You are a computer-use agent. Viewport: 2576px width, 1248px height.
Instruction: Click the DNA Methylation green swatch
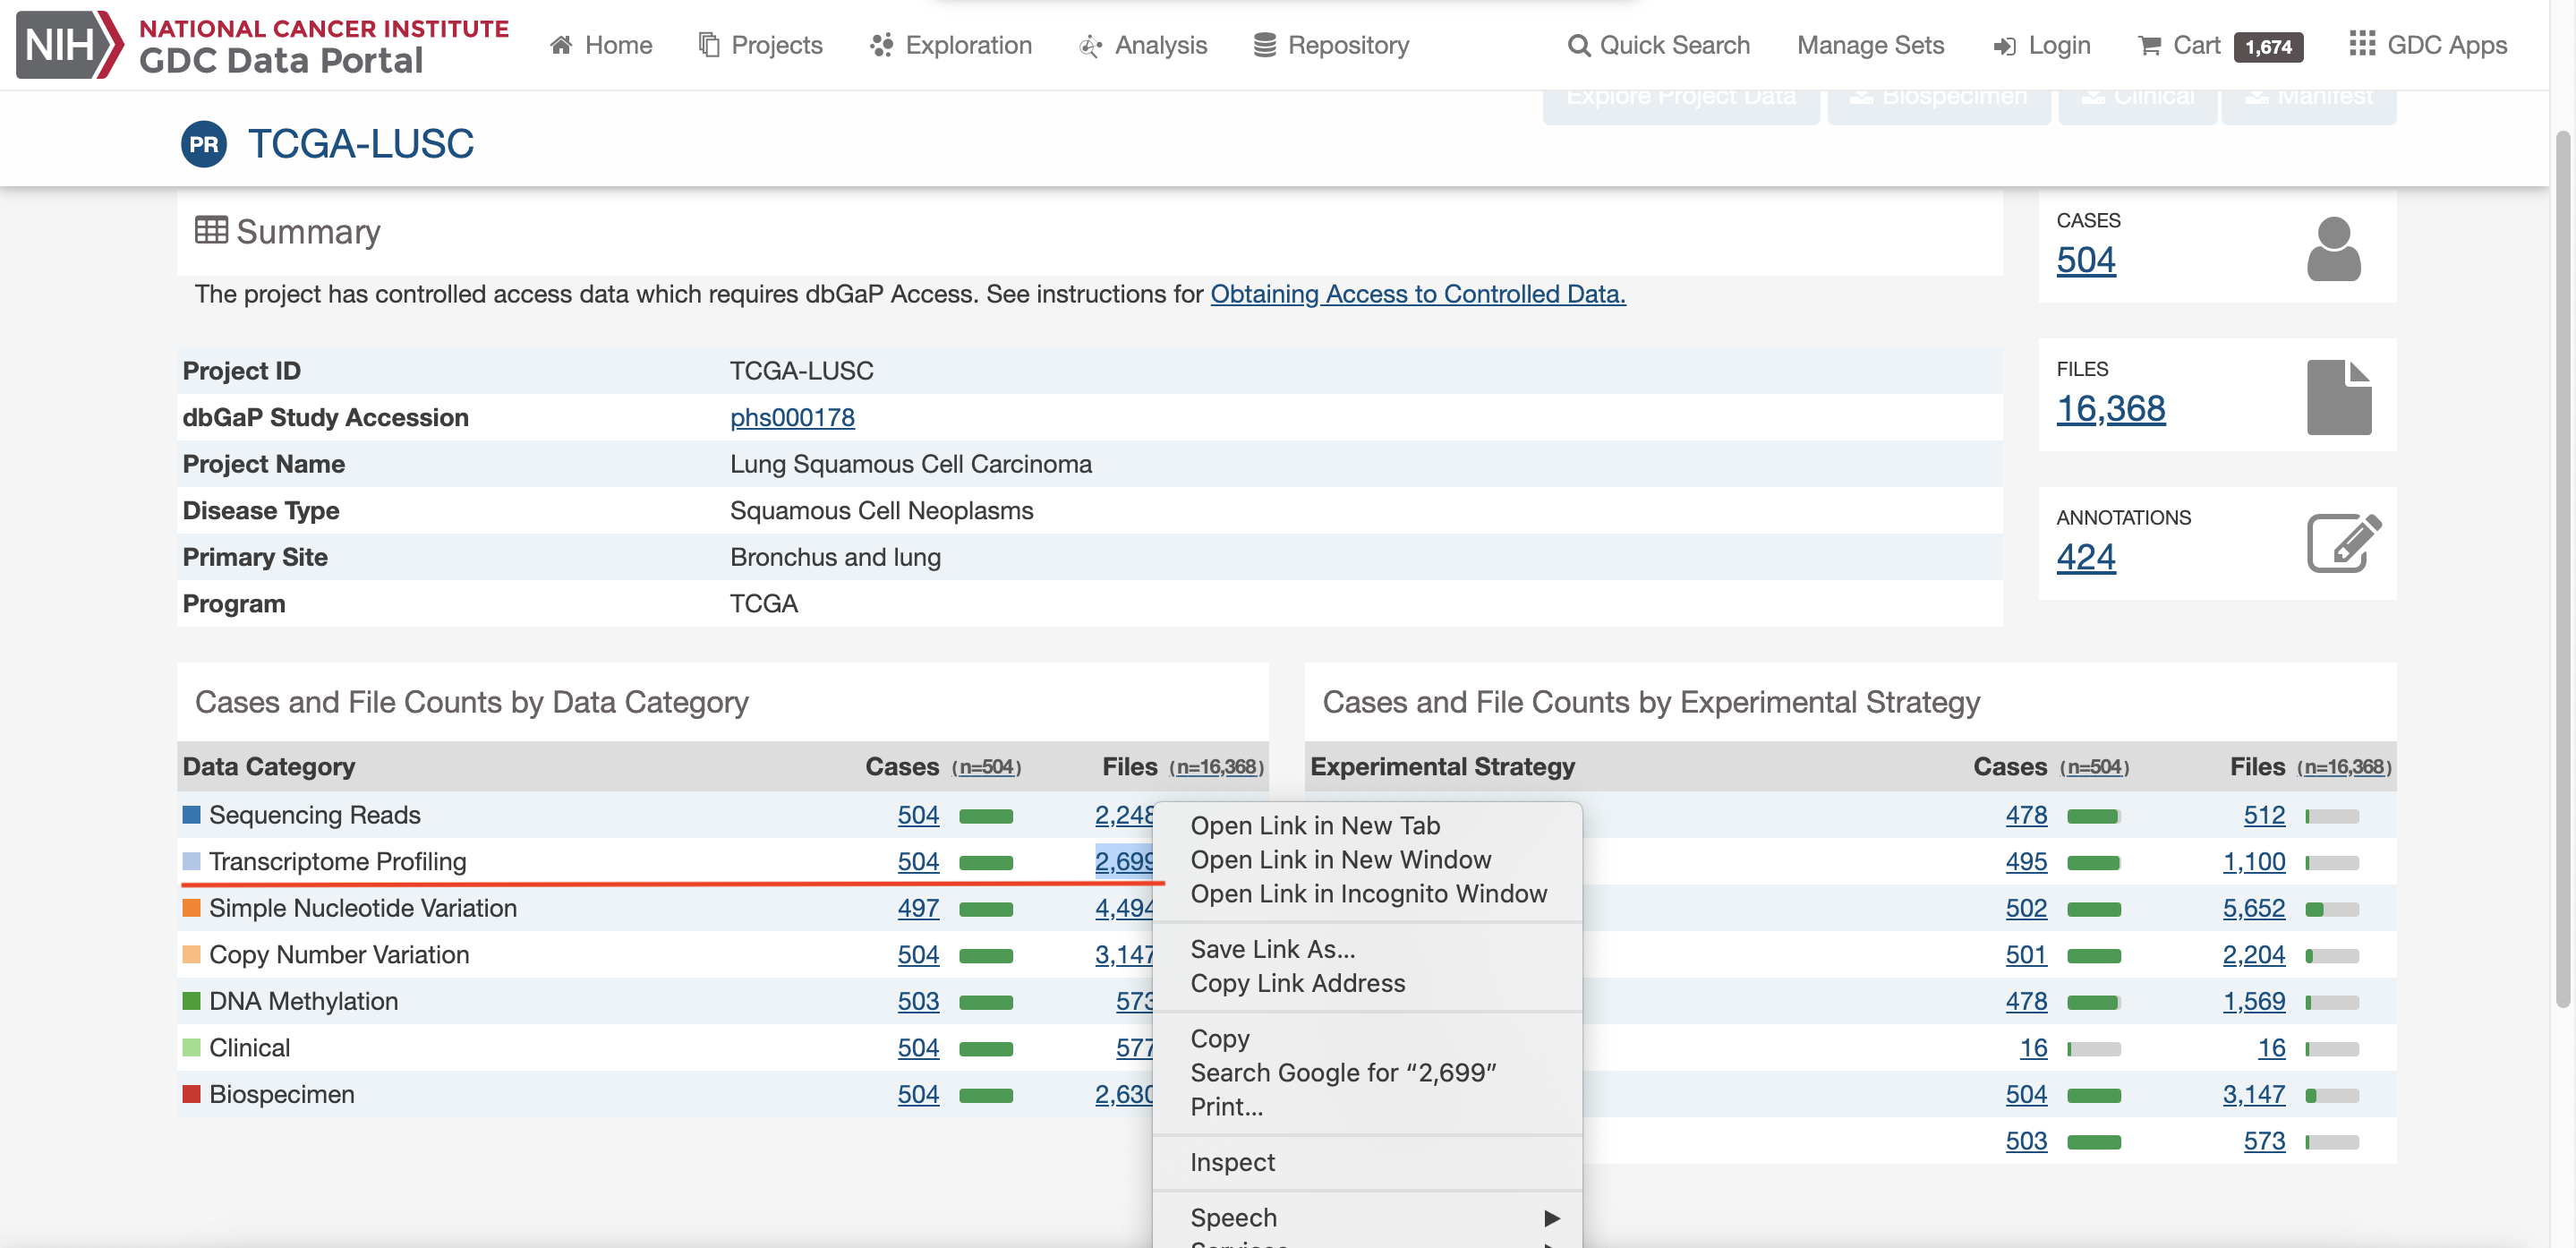[191, 1001]
